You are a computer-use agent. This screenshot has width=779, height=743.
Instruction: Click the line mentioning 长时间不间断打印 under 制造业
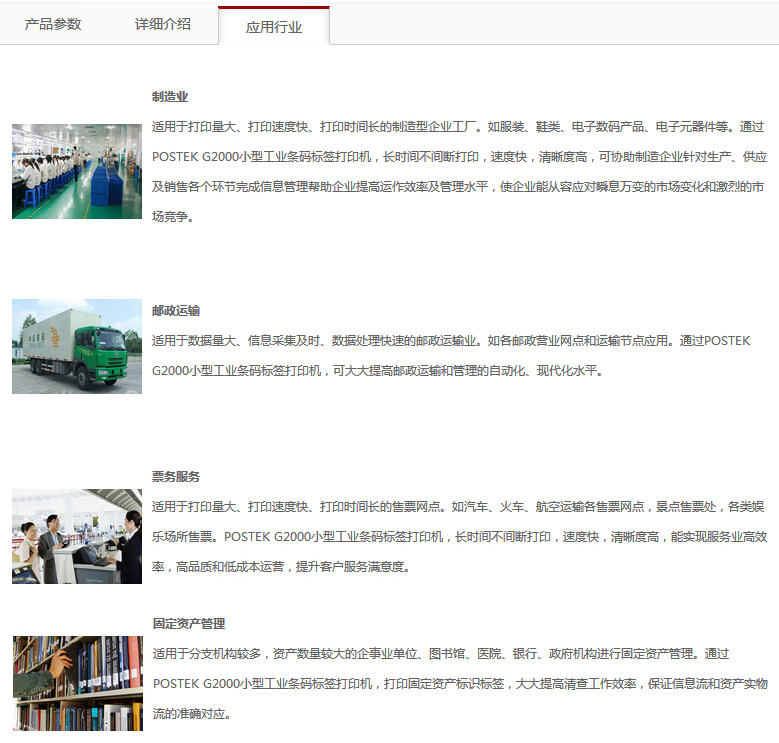click(x=460, y=157)
